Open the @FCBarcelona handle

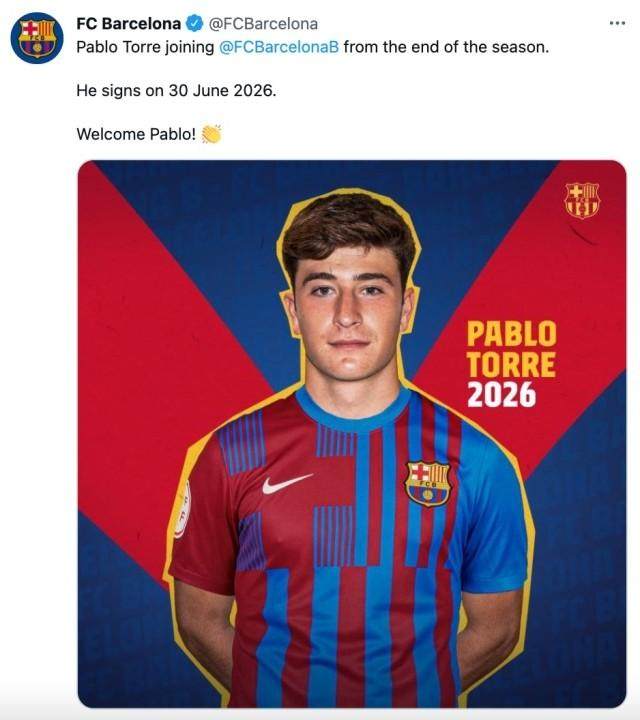tap(263, 23)
